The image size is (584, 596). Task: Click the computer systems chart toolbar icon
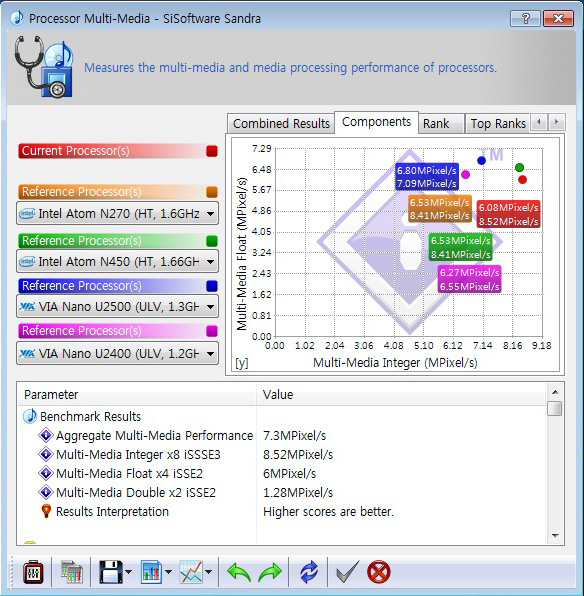point(72,572)
